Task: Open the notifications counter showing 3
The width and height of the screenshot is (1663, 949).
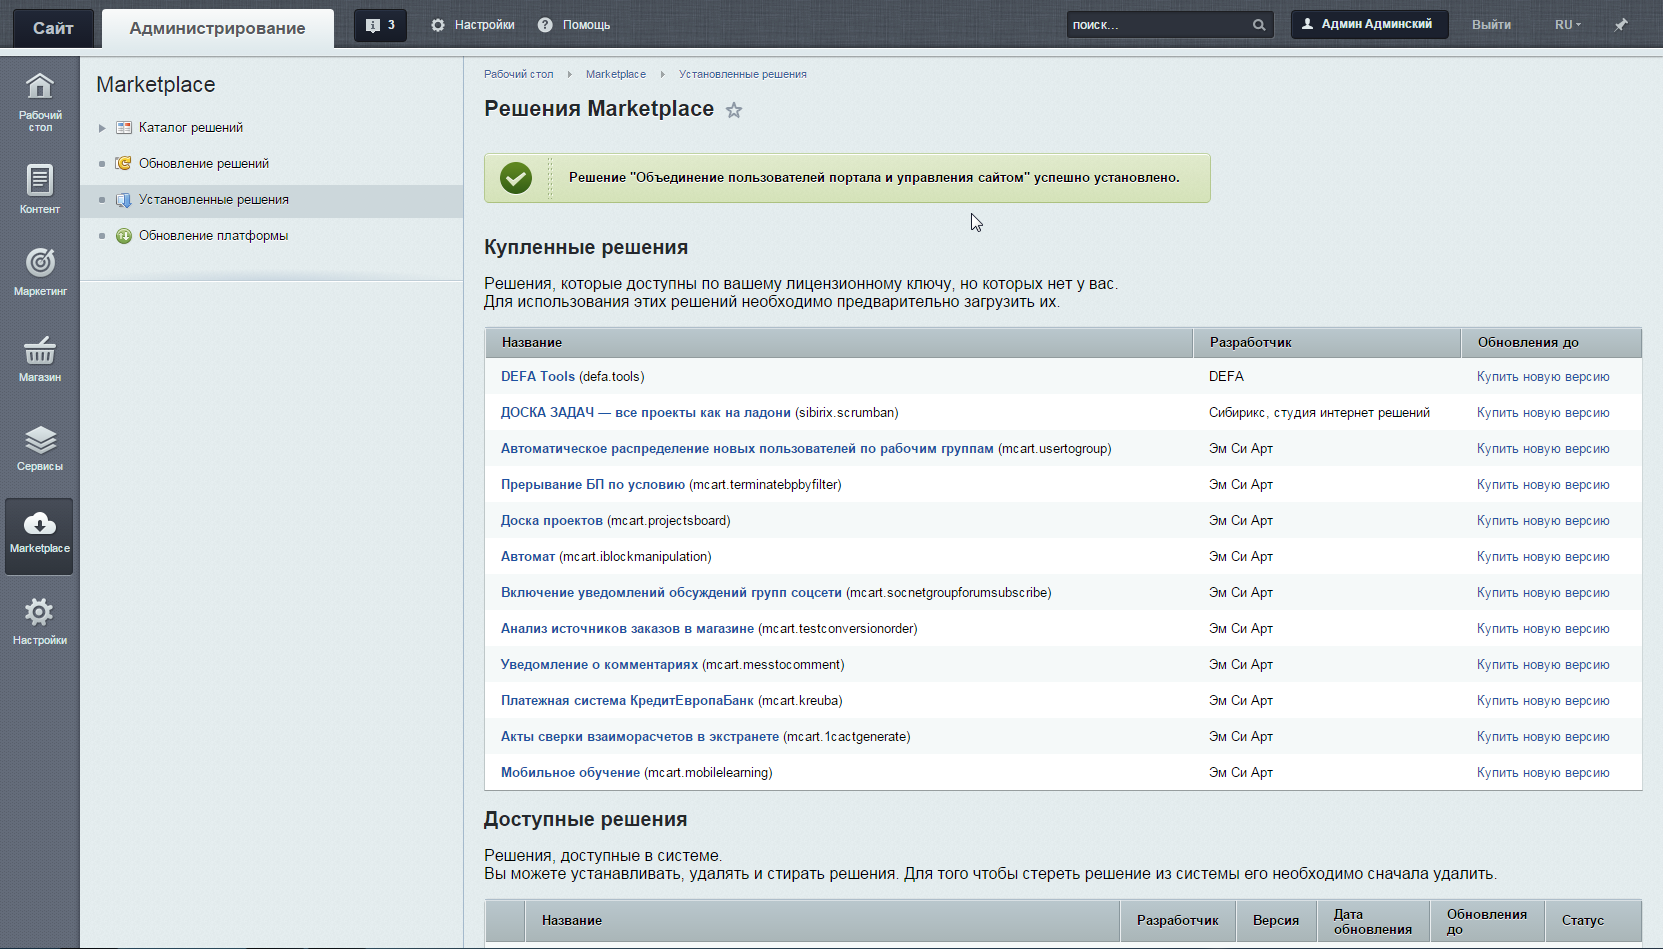Action: 381,25
